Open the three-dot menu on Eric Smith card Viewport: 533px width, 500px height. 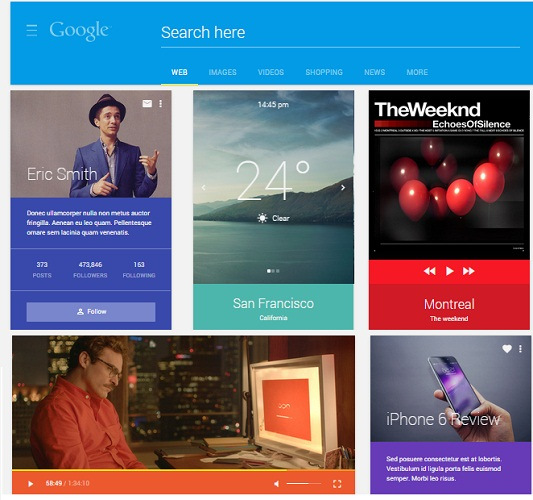[160, 103]
